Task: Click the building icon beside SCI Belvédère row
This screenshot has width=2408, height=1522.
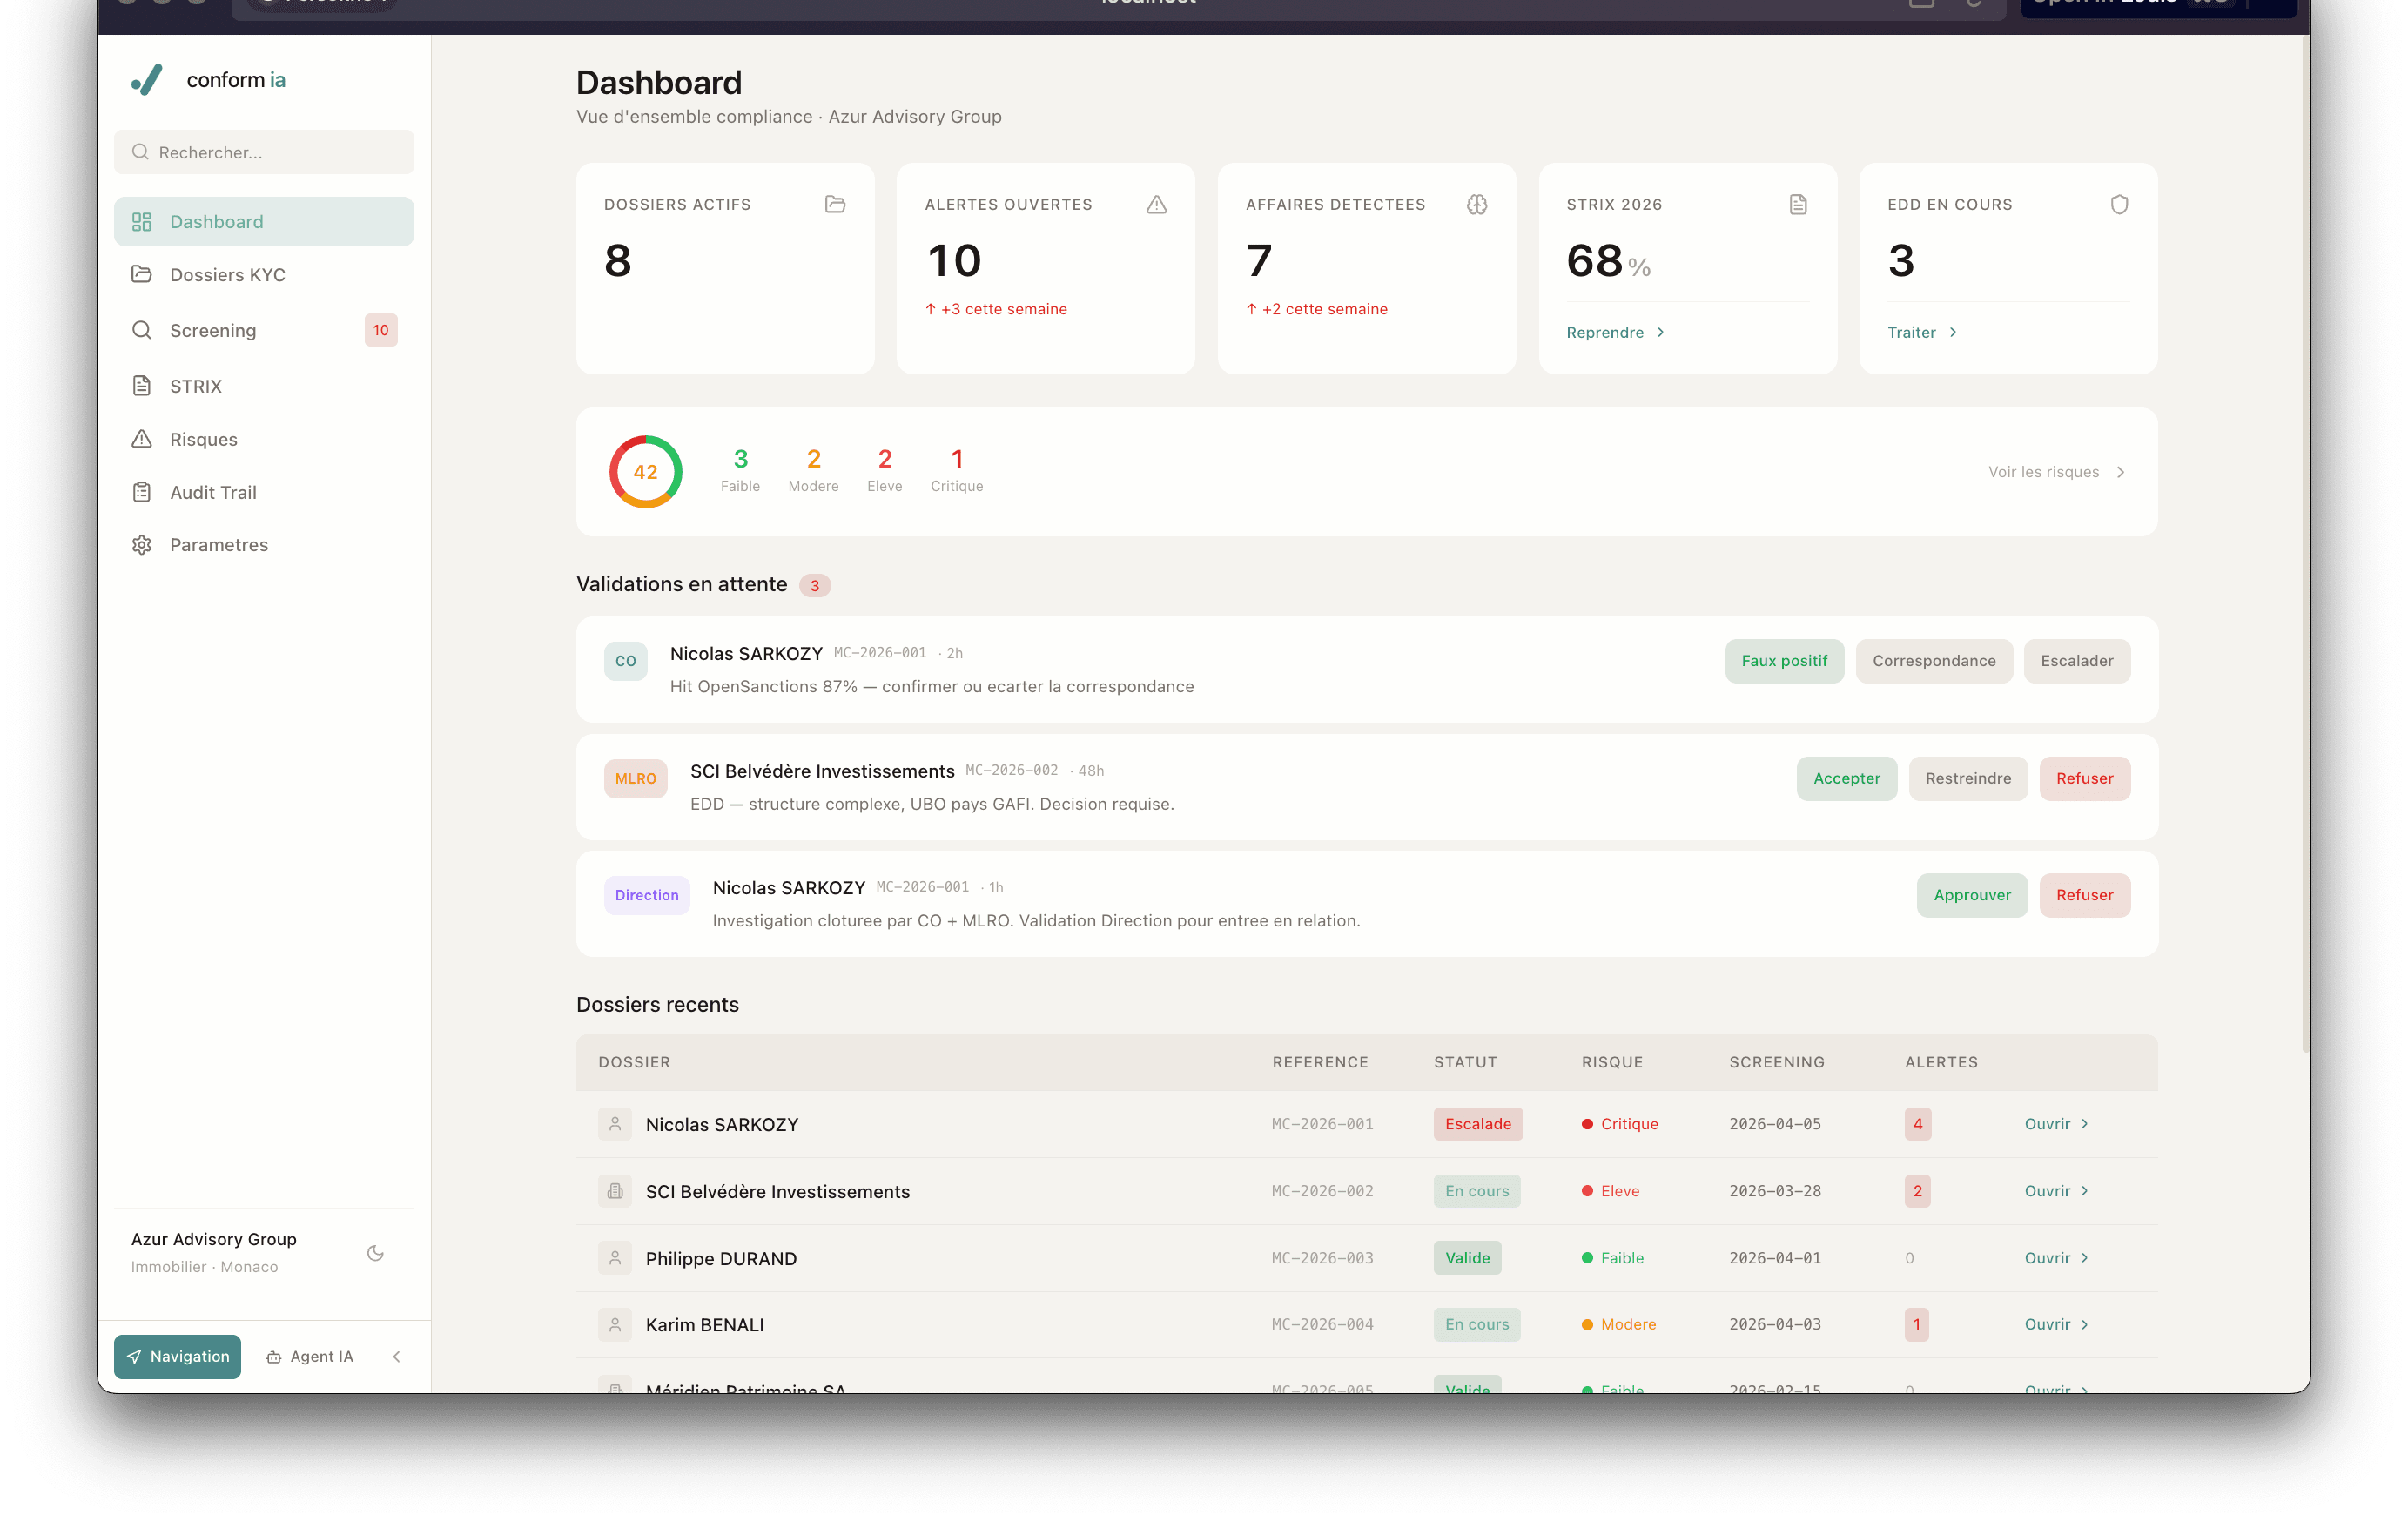Action: coord(615,1191)
